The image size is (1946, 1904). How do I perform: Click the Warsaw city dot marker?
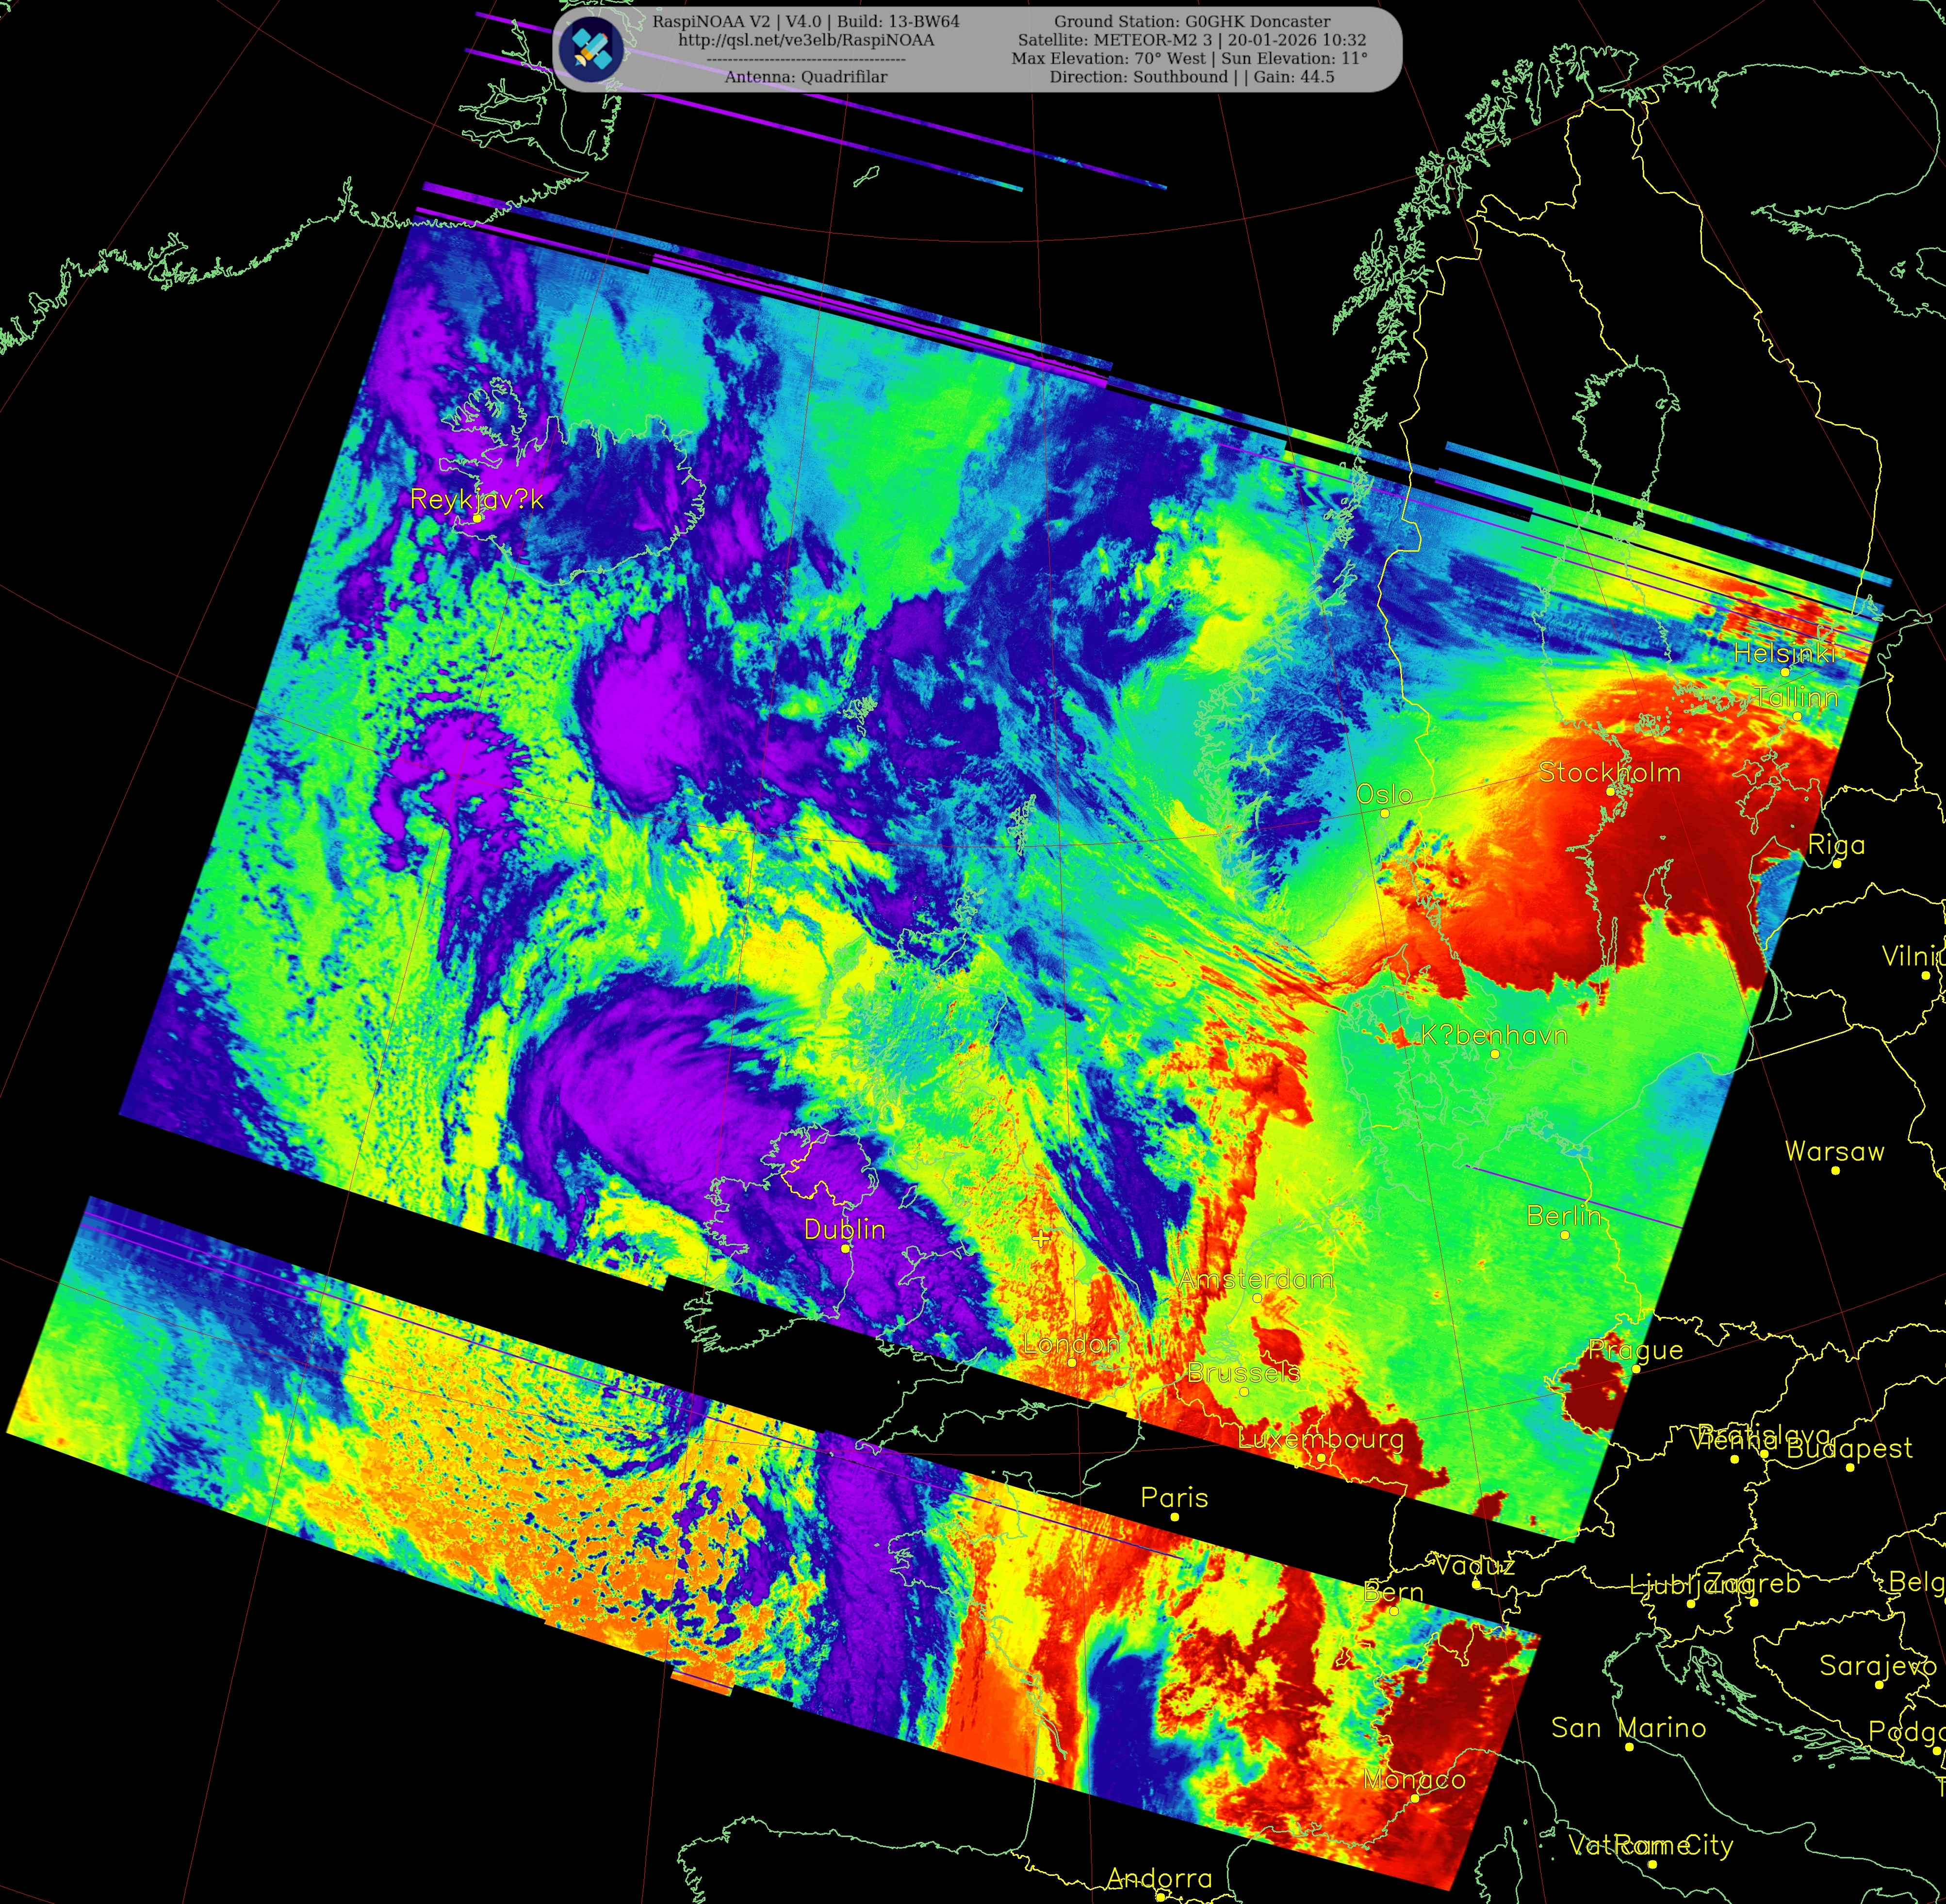click(x=1835, y=1170)
